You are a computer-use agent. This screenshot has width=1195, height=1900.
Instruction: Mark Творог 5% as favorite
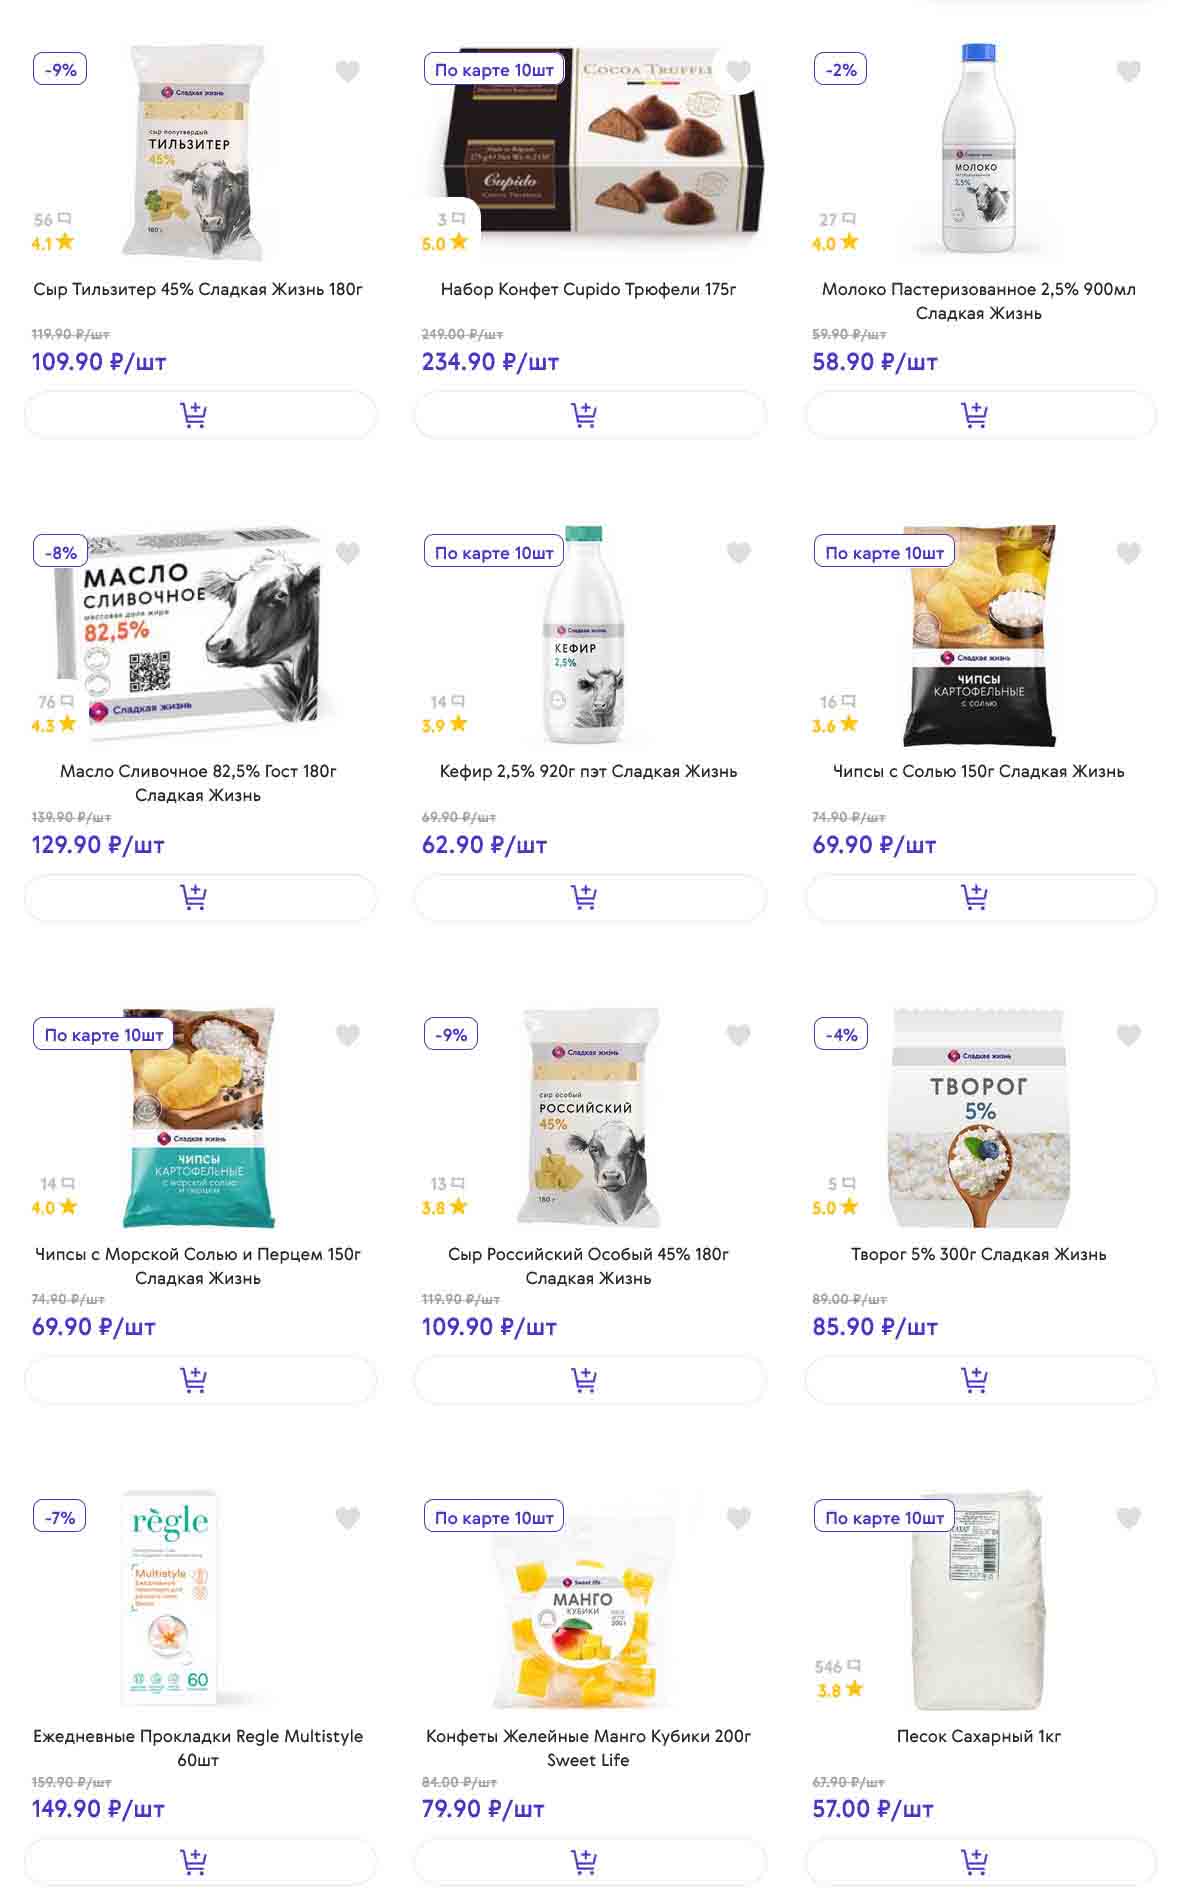1128,1035
